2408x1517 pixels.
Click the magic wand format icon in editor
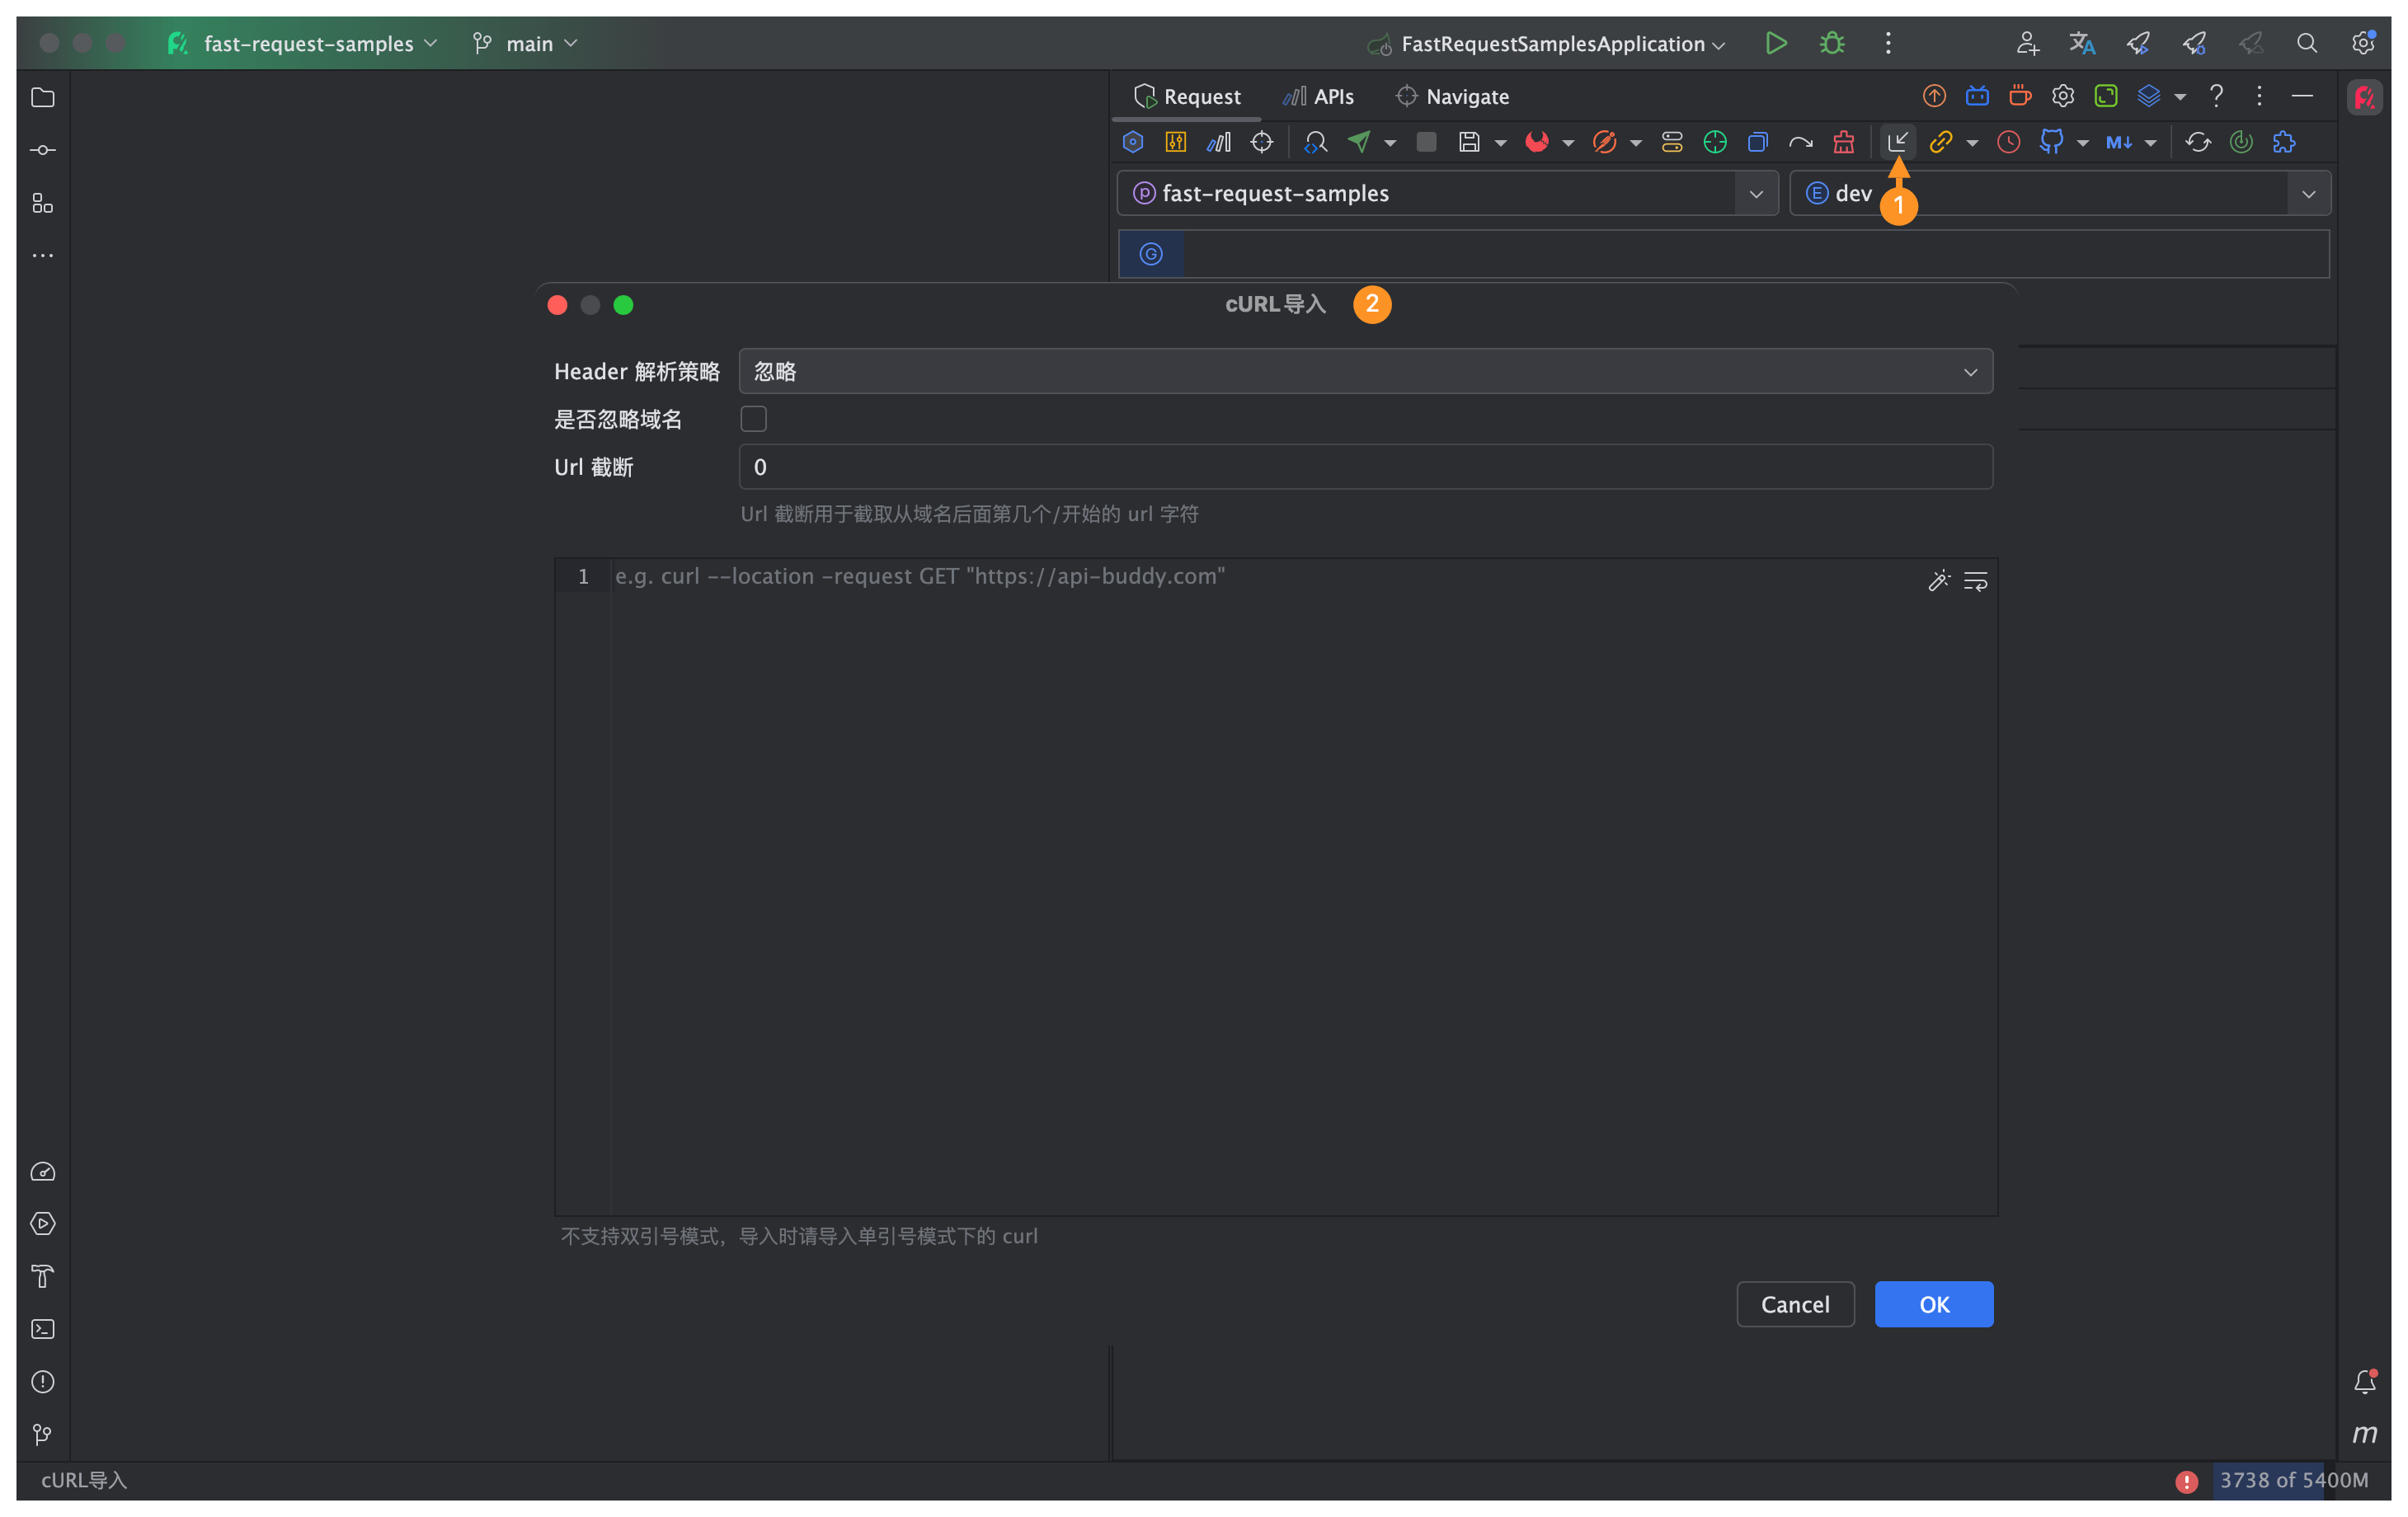(1938, 581)
